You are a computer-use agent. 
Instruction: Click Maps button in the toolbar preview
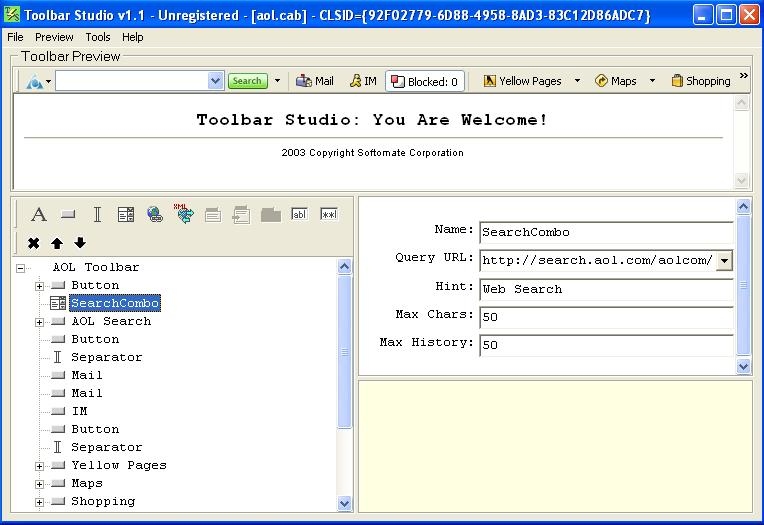point(616,81)
